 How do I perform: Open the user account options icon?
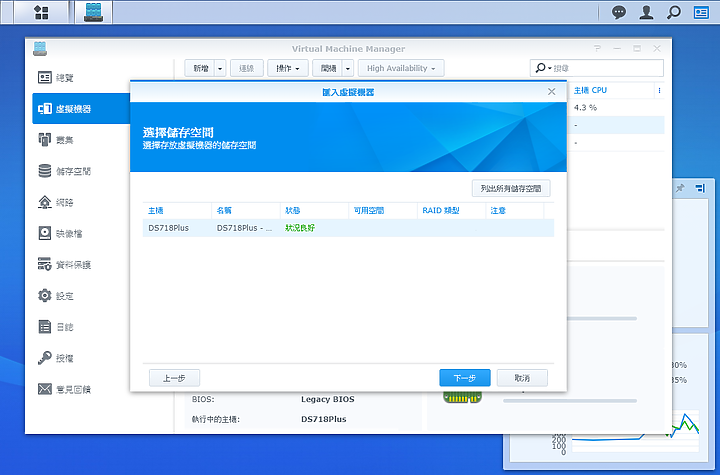646,12
